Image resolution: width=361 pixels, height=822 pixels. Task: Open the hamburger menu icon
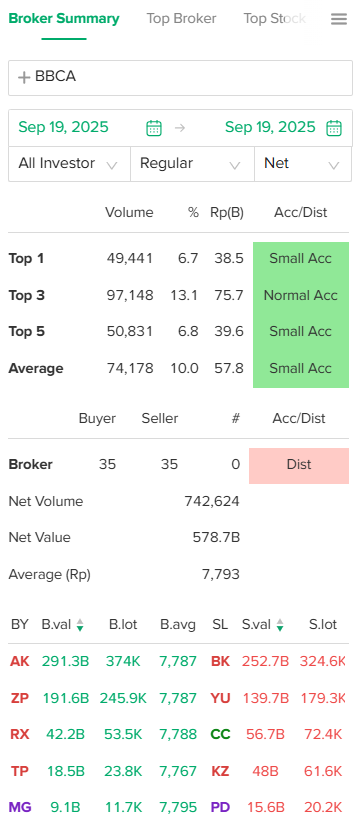339,19
